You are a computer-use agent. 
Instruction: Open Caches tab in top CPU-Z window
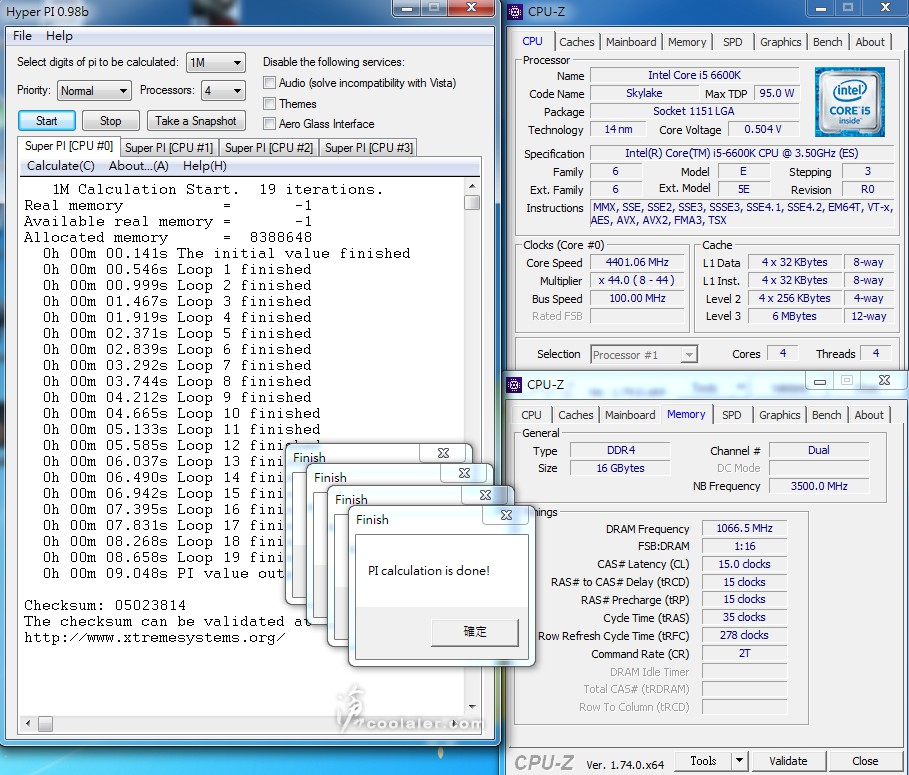point(576,42)
